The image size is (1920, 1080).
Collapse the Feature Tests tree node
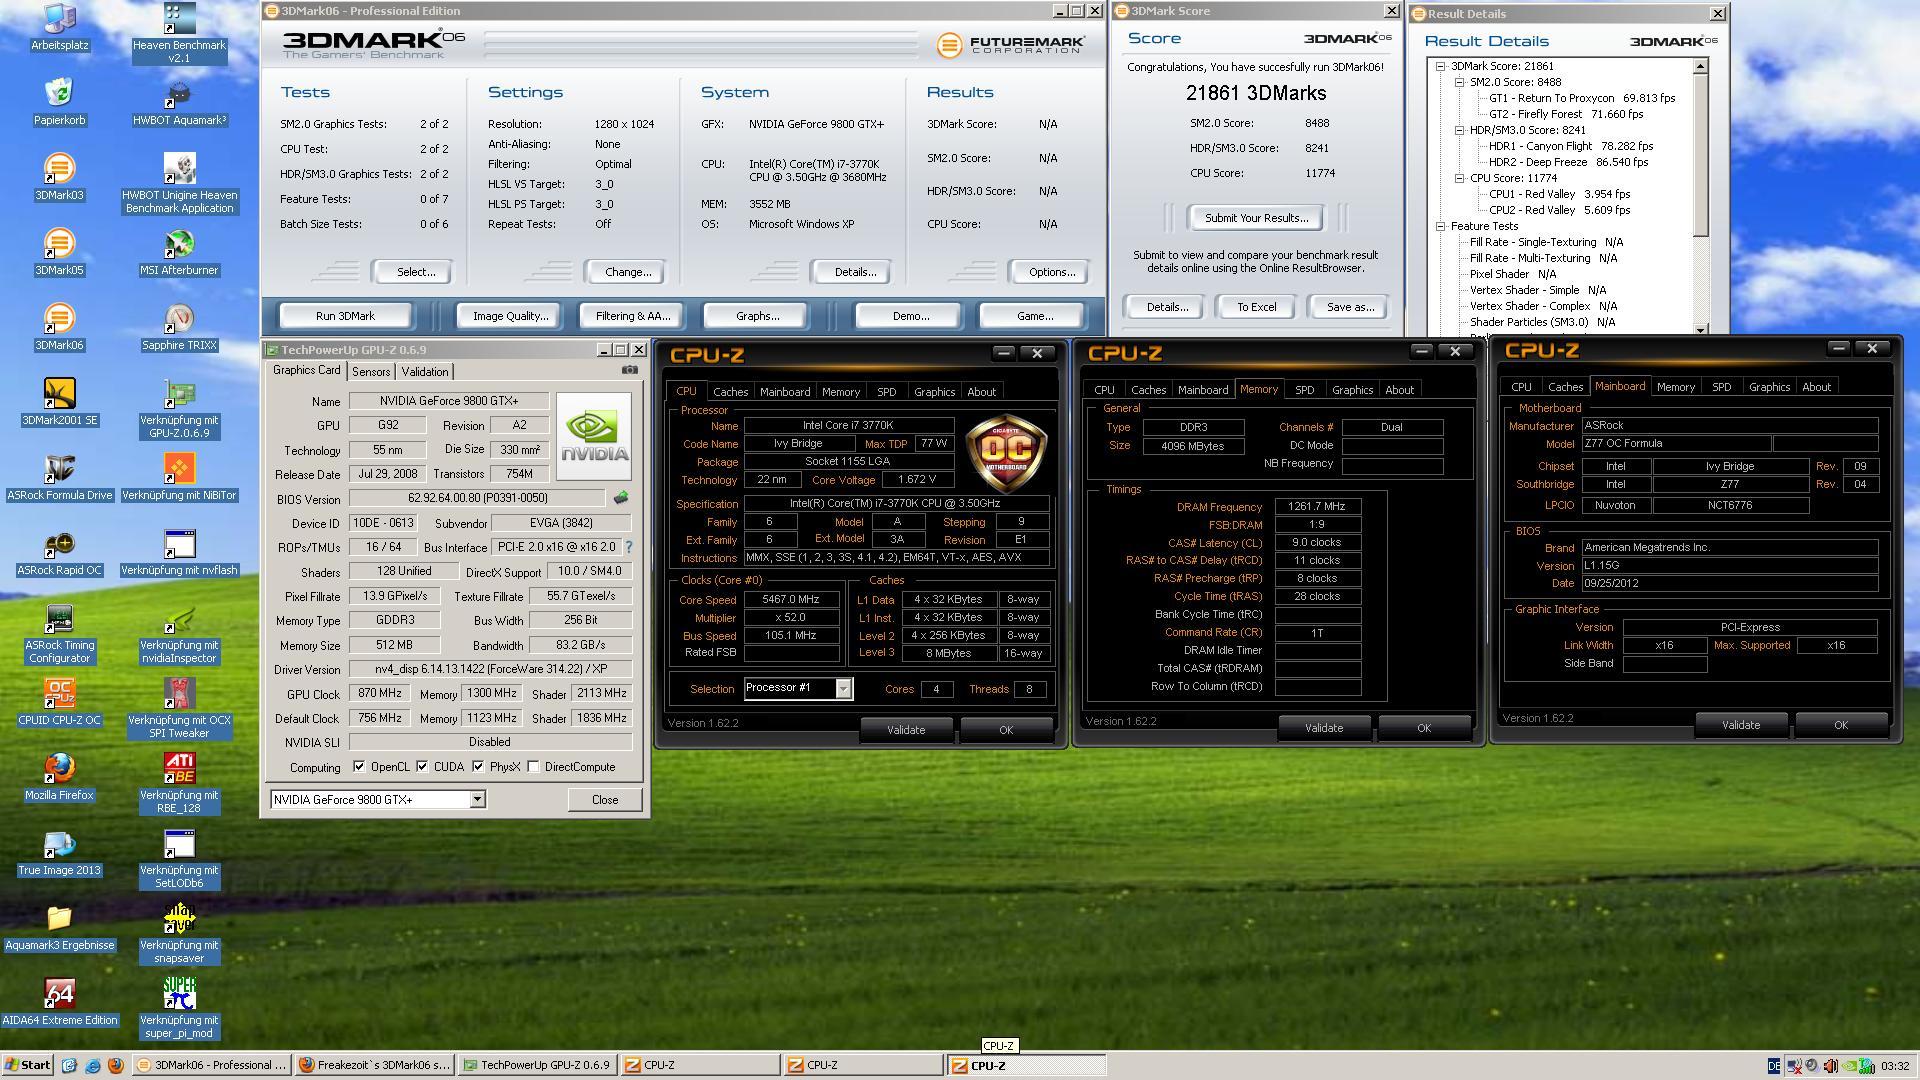(1441, 226)
